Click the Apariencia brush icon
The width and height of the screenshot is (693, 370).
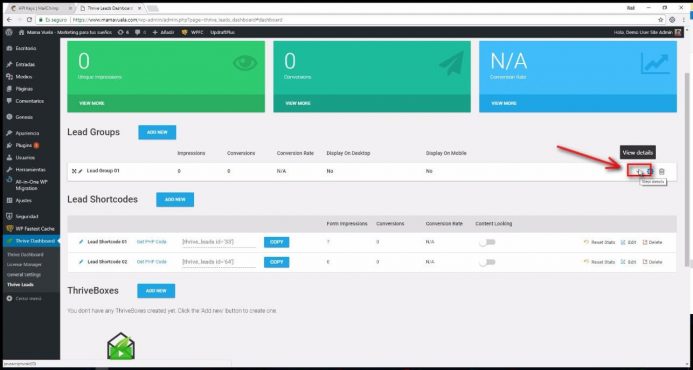(9, 133)
